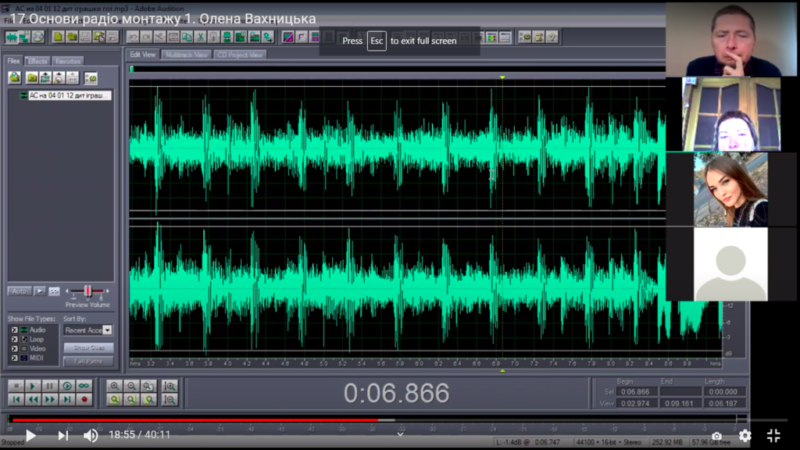Screen dimensions: 800x450
Task: Click the red Record button
Action: click(x=84, y=399)
